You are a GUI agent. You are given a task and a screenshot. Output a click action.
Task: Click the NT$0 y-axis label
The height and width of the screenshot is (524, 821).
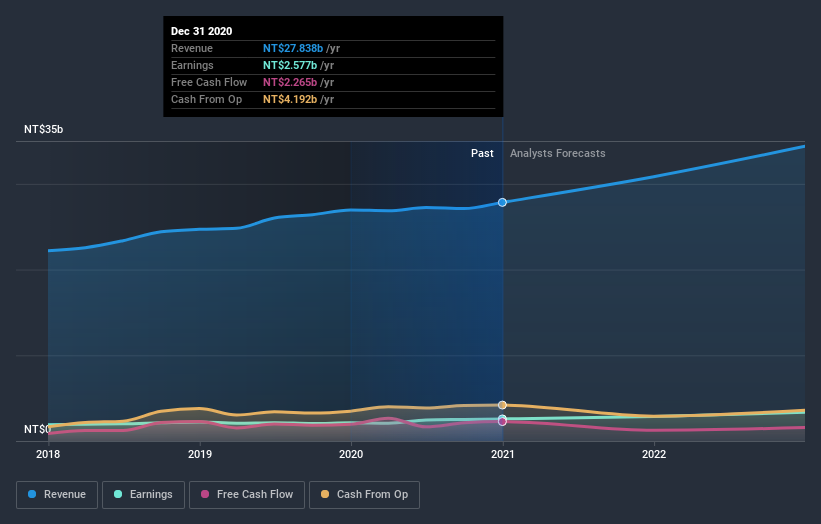pyautogui.click(x=38, y=429)
